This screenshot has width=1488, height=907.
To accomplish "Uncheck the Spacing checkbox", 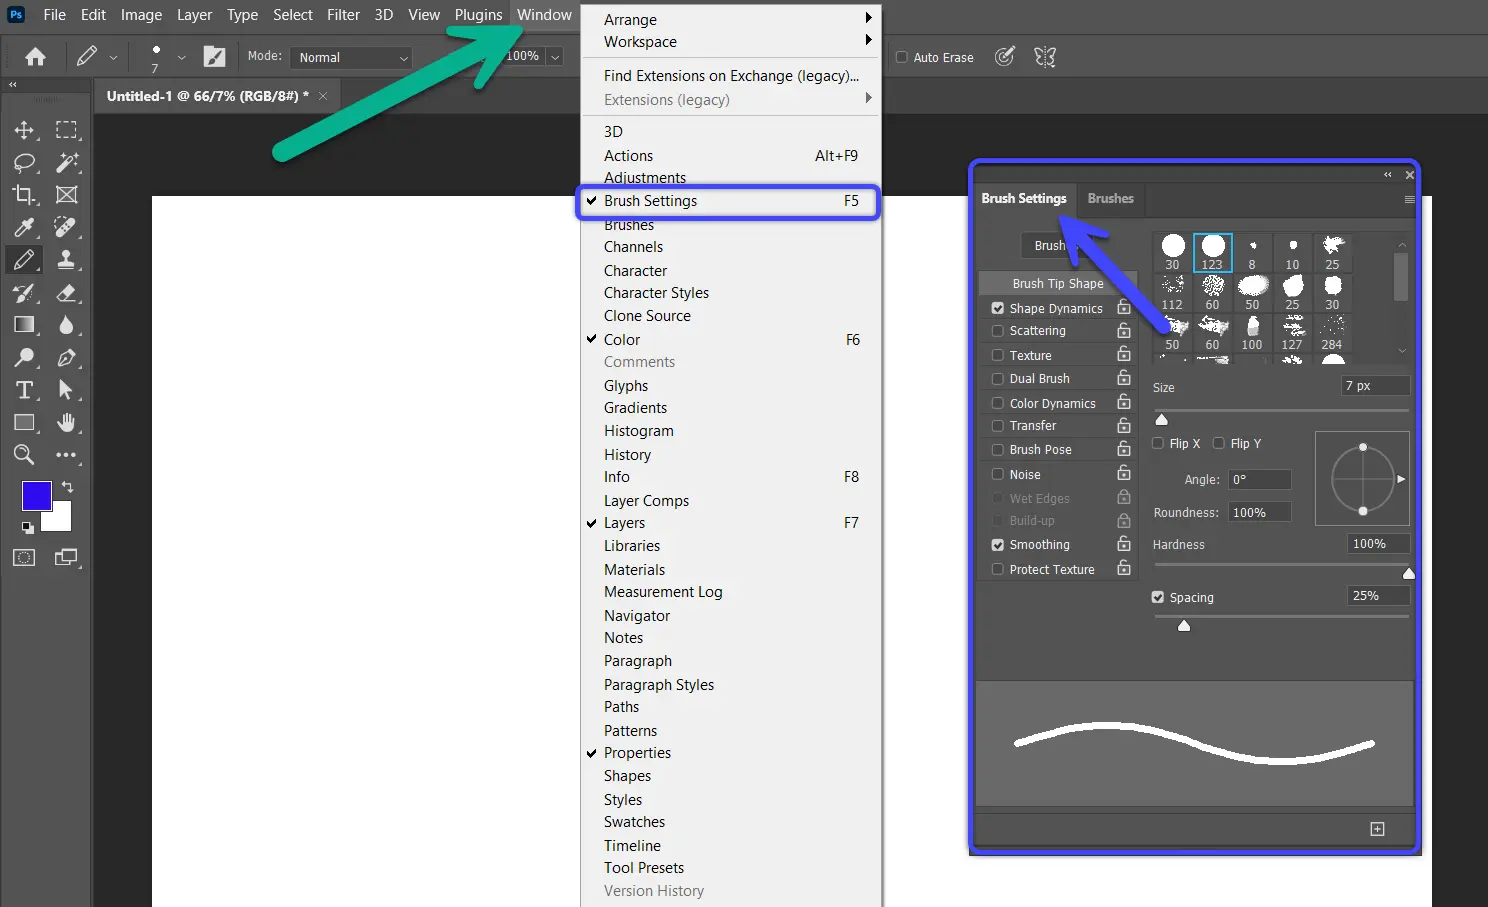I will click(x=1158, y=597).
